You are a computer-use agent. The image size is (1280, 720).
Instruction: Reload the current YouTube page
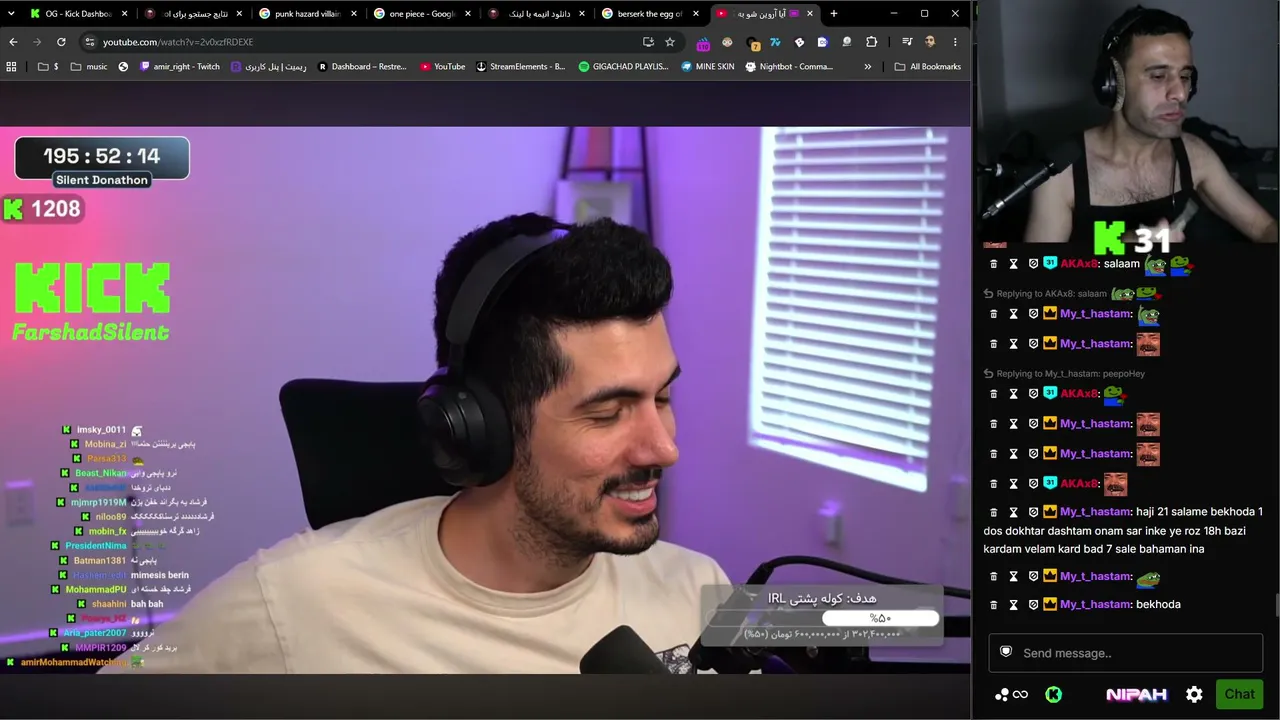point(61,42)
